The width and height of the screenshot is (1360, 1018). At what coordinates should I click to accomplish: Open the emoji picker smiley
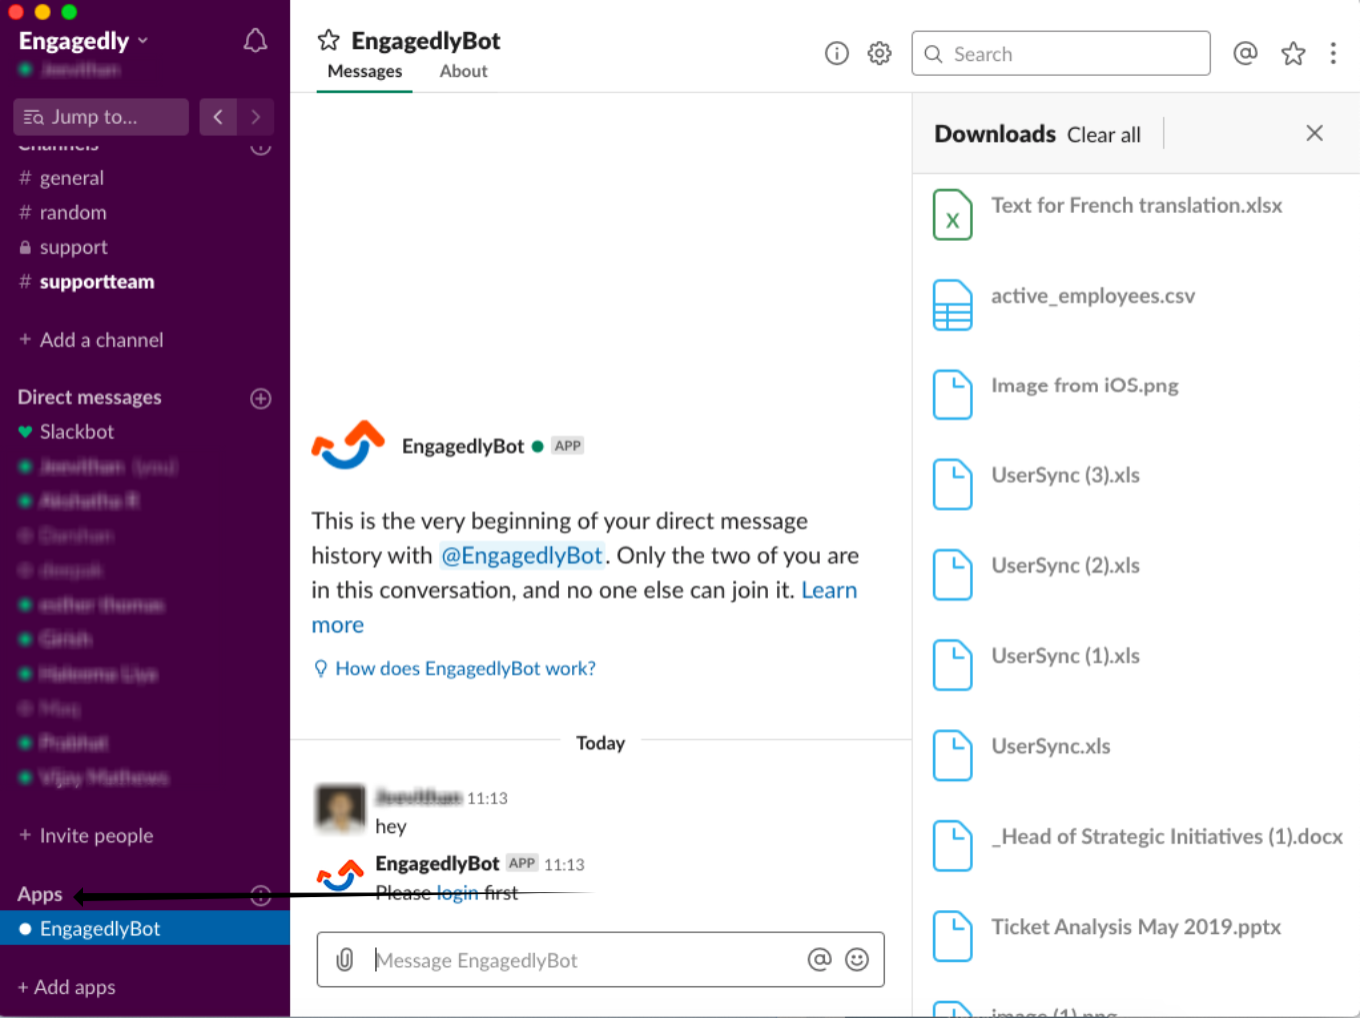857,960
